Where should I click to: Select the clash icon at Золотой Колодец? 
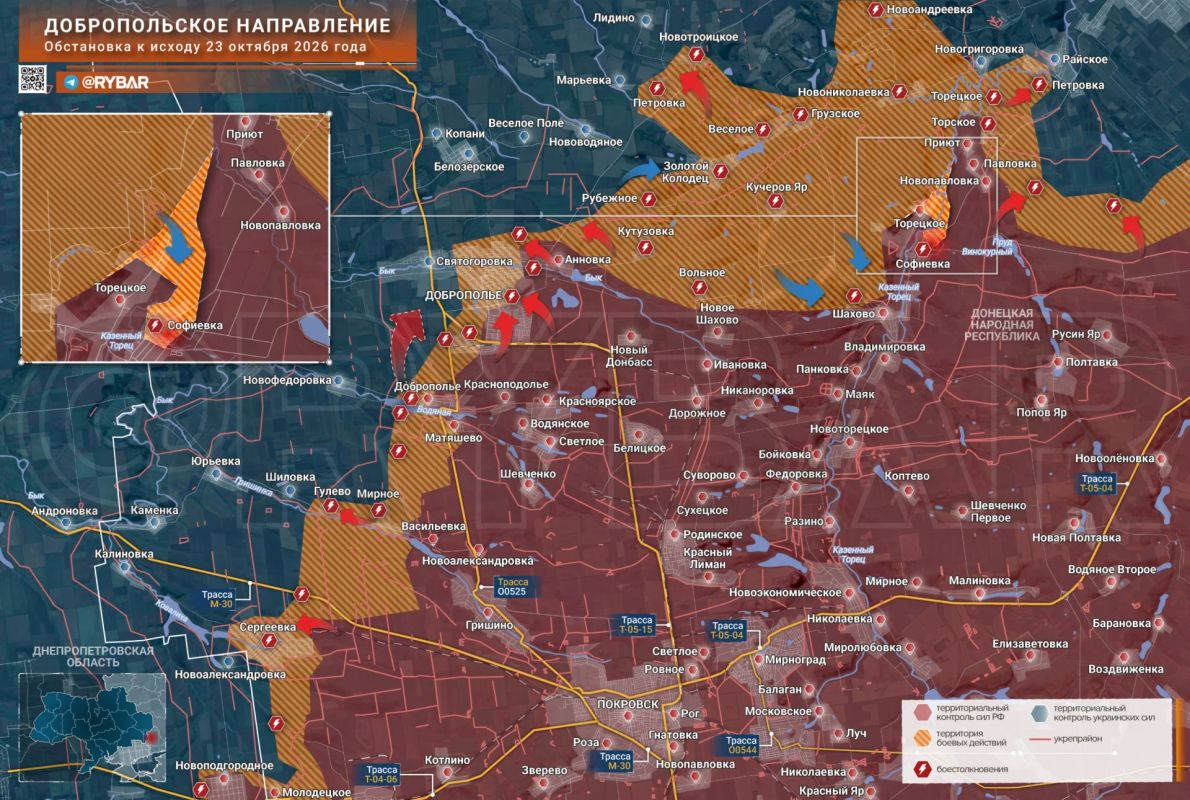point(720,172)
